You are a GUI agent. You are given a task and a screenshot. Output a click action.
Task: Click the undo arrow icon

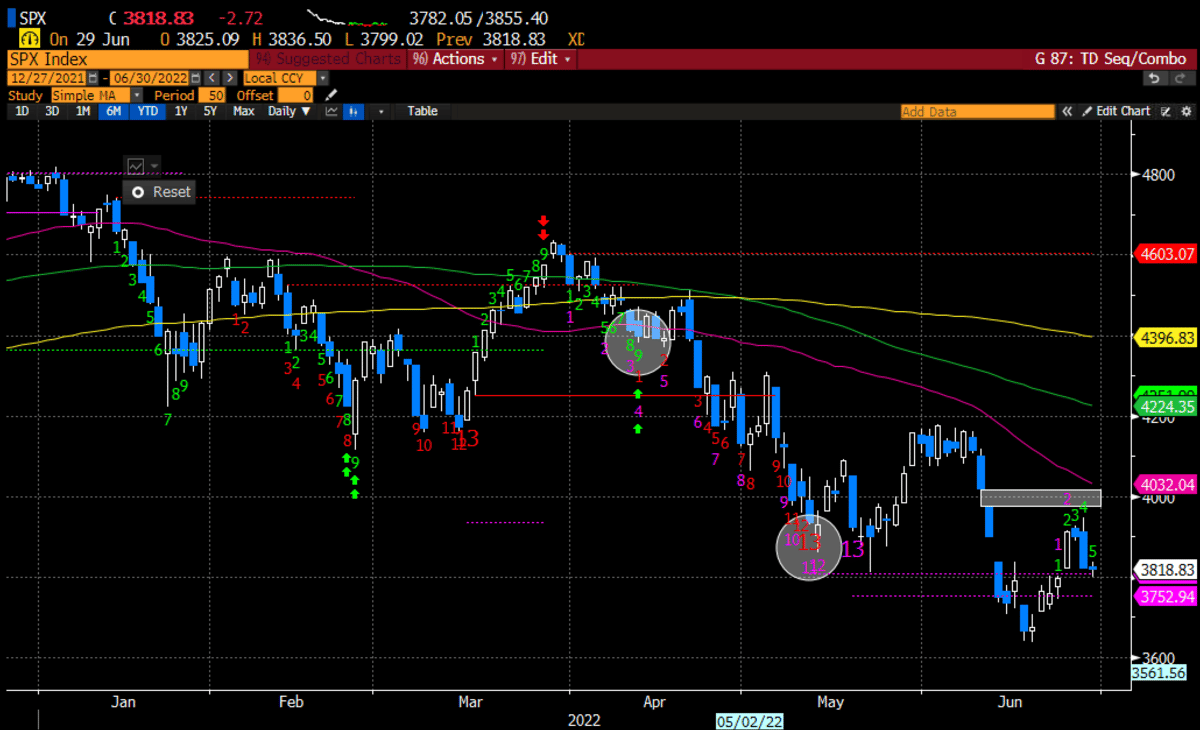click(x=1154, y=78)
